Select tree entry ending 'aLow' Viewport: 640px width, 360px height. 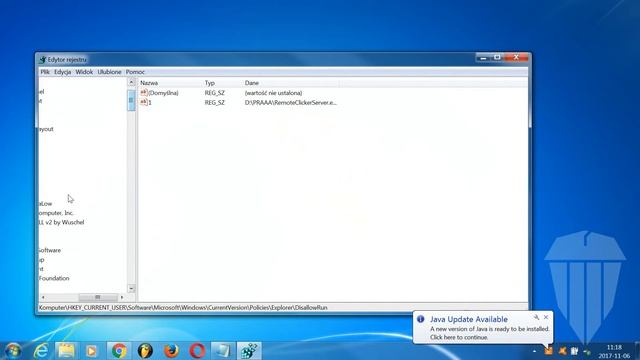46,203
